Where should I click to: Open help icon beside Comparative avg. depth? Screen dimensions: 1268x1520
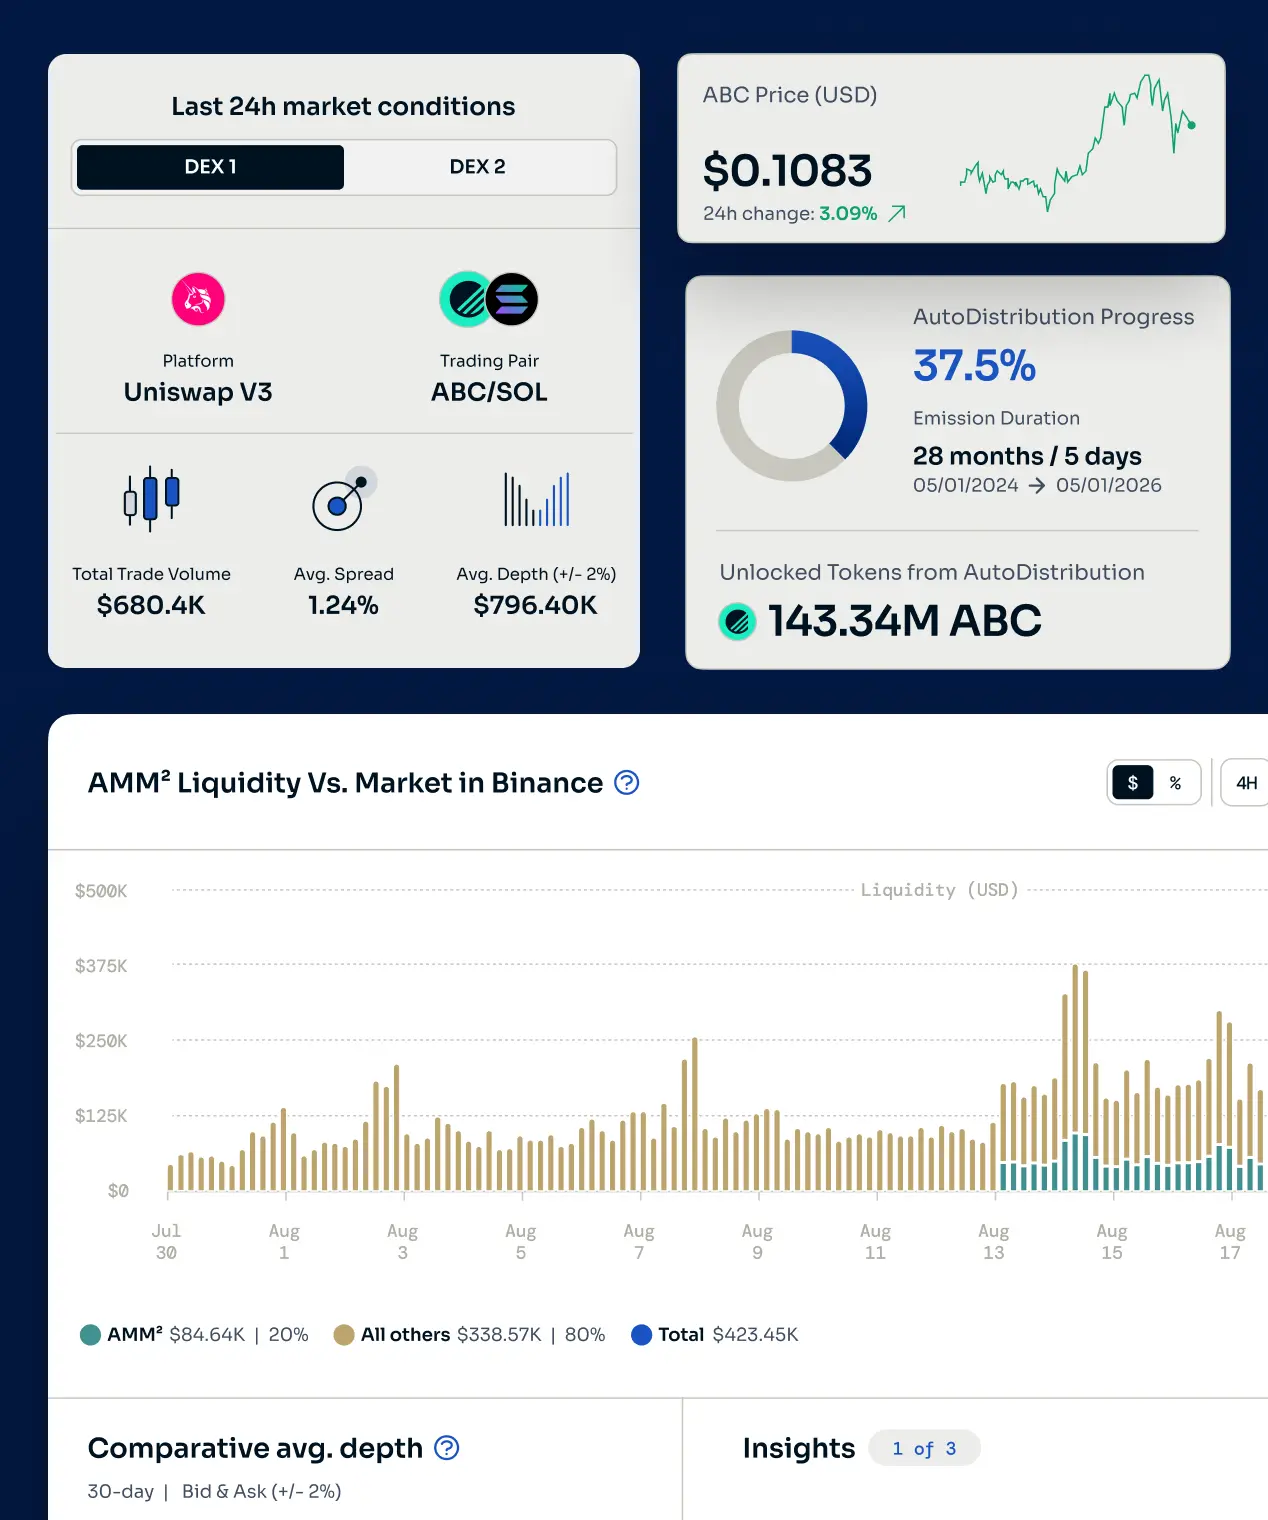tap(447, 1447)
